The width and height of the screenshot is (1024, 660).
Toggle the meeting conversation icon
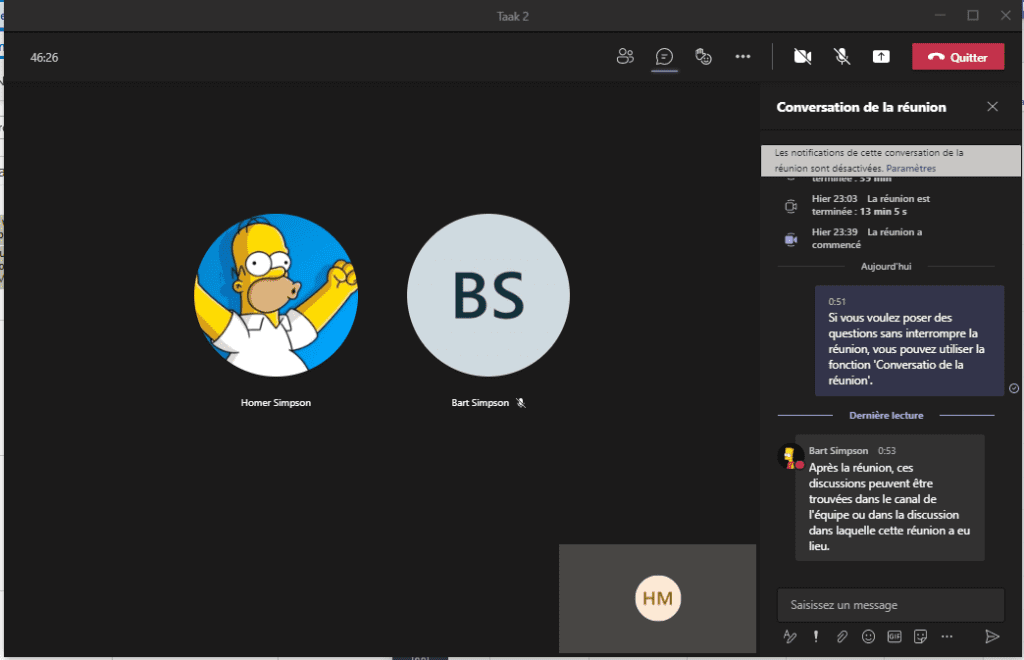click(x=664, y=57)
